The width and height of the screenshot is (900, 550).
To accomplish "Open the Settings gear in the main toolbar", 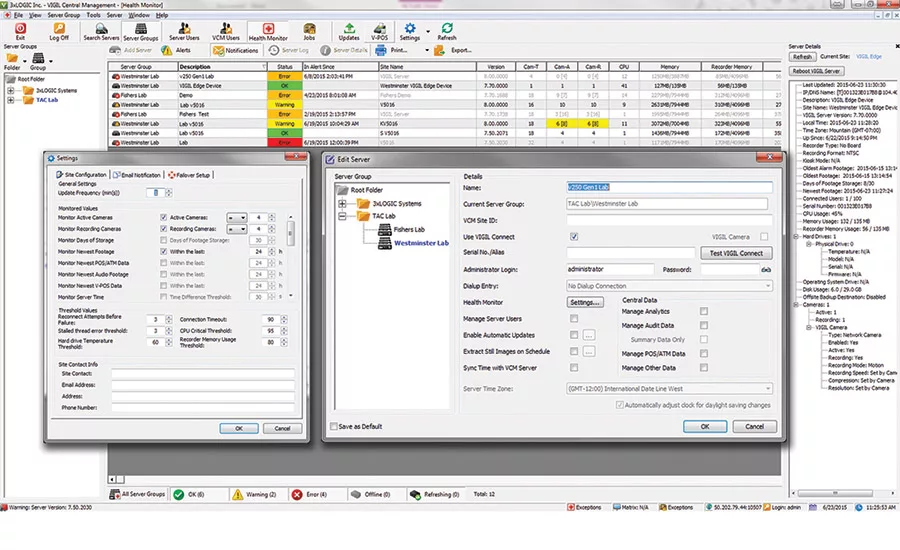I will tap(410, 28).
